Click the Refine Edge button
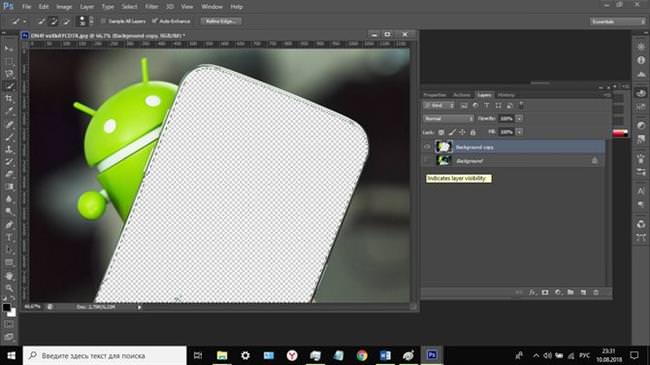The width and height of the screenshot is (650, 365). (221, 21)
